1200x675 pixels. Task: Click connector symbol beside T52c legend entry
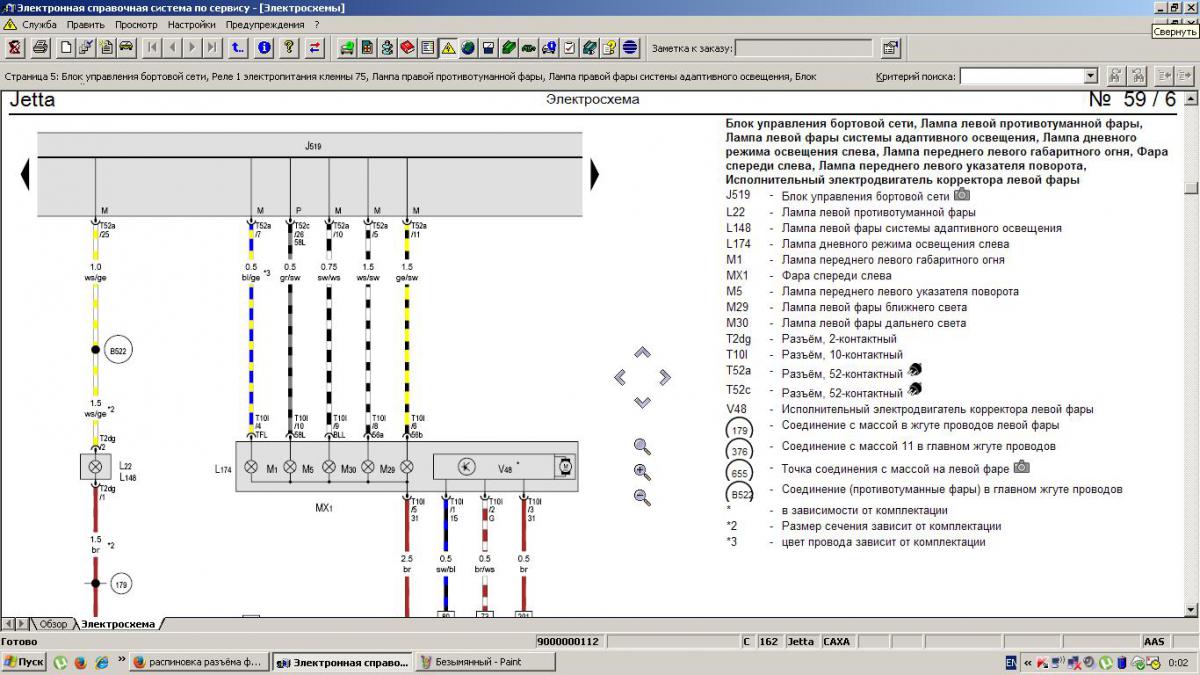[x=914, y=389]
